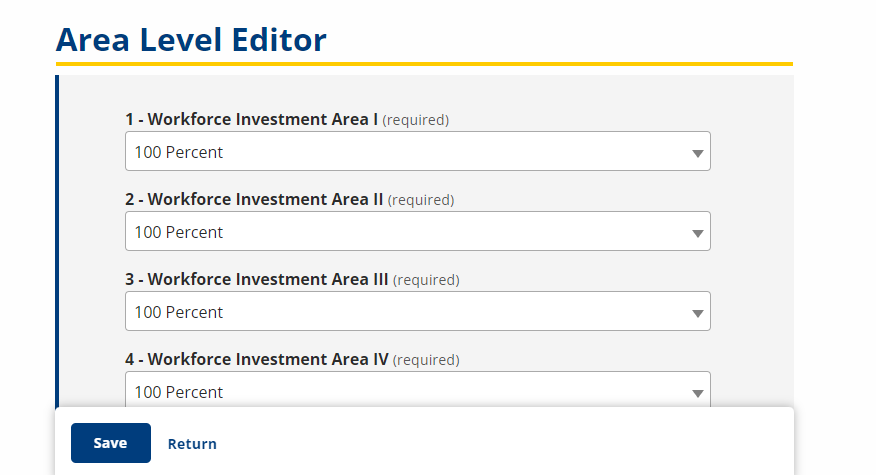876x475 pixels.
Task: Follow the Return link
Action: coord(192,444)
